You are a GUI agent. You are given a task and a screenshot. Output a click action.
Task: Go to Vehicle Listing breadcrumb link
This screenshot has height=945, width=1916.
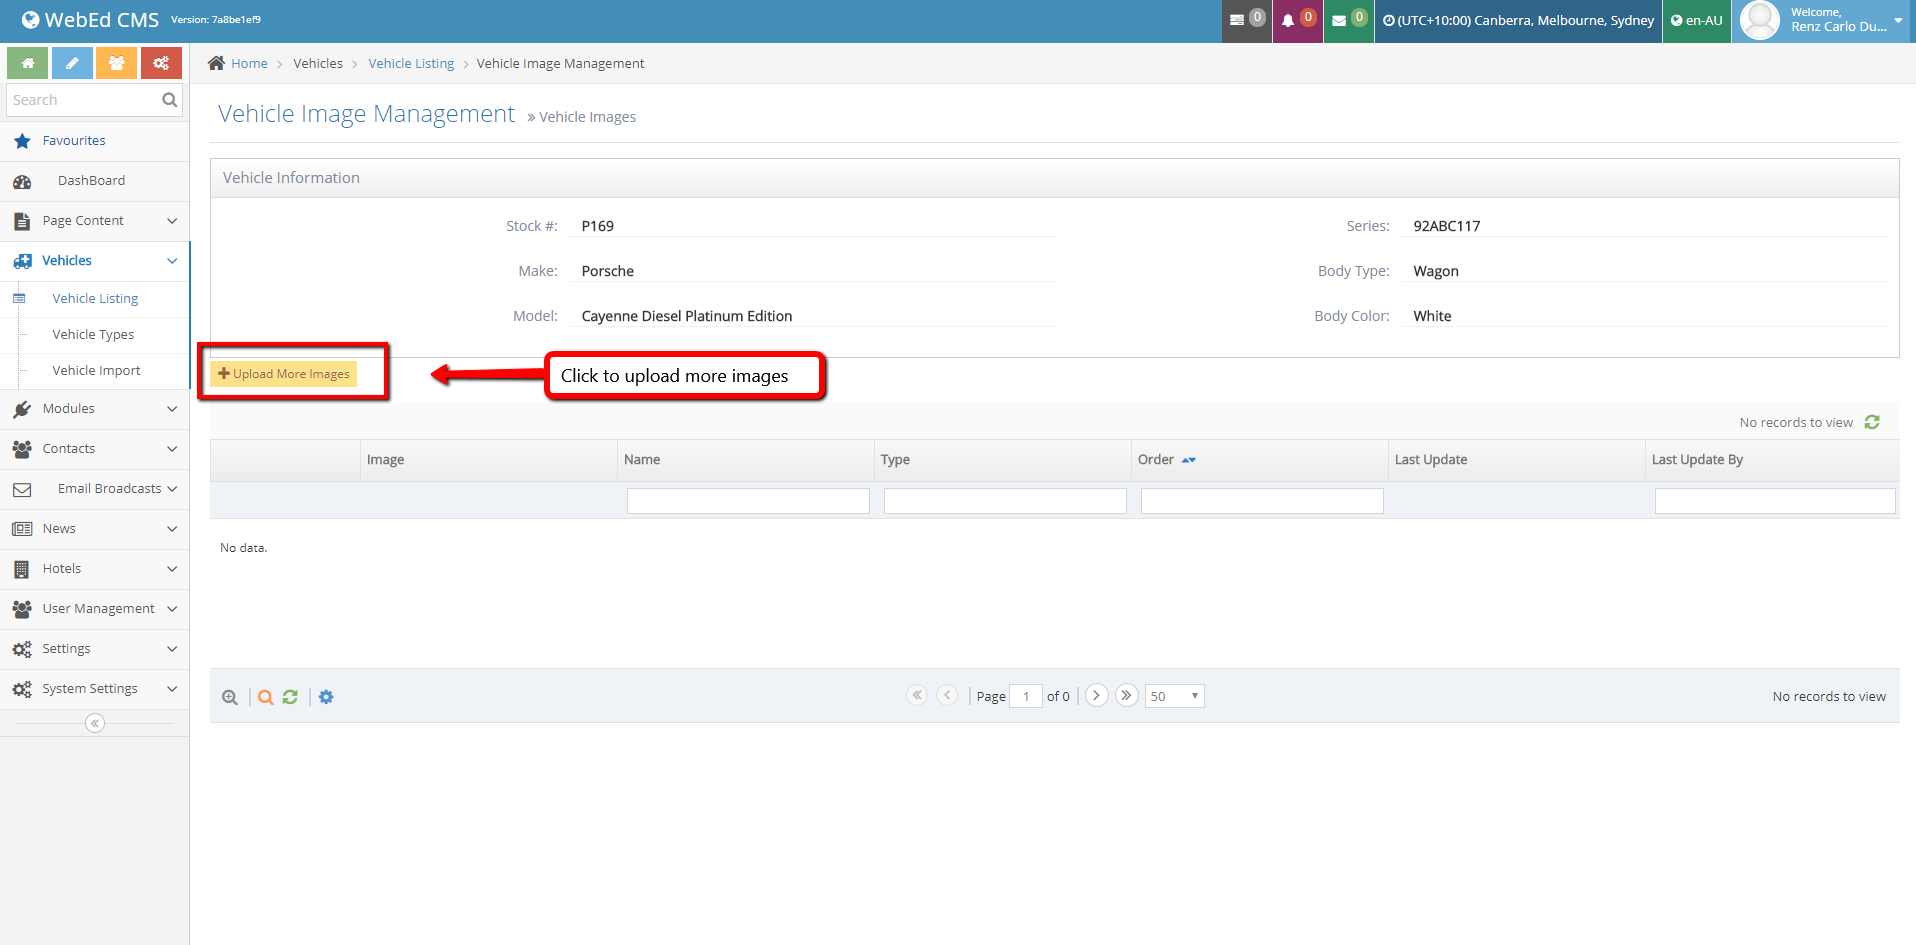(411, 64)
